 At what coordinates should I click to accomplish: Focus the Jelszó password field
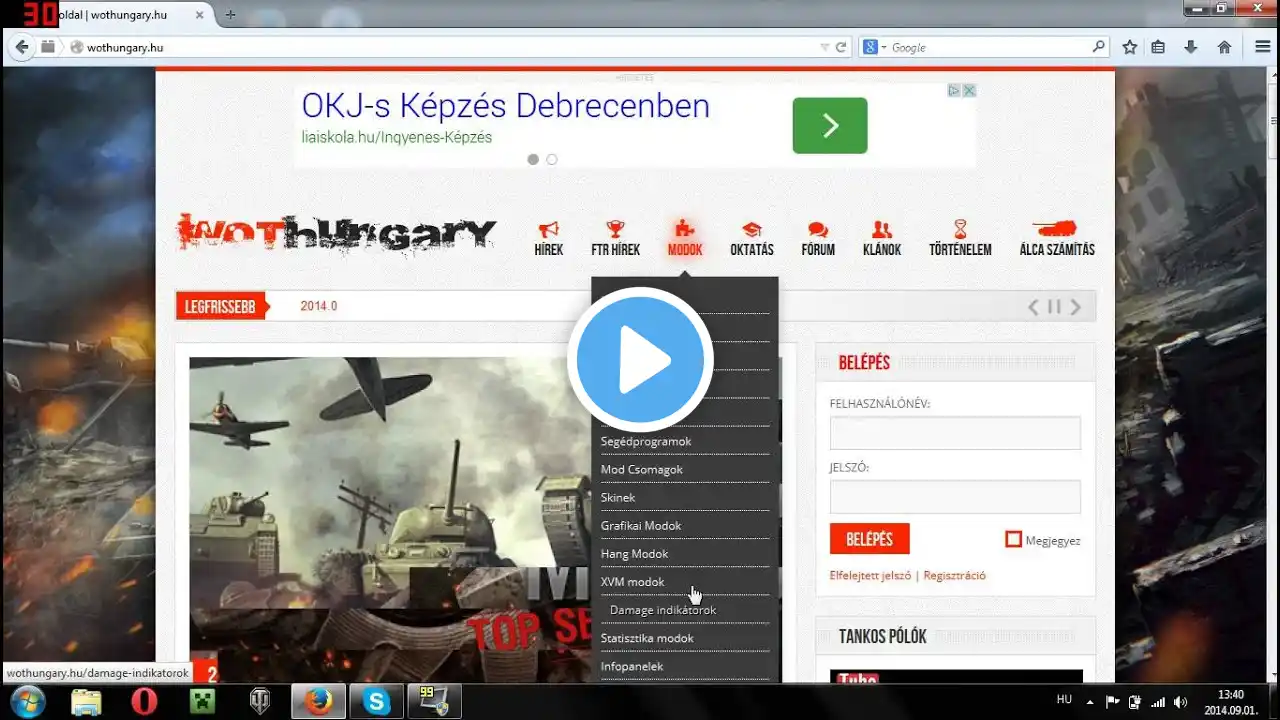click(x=955, y=497)
